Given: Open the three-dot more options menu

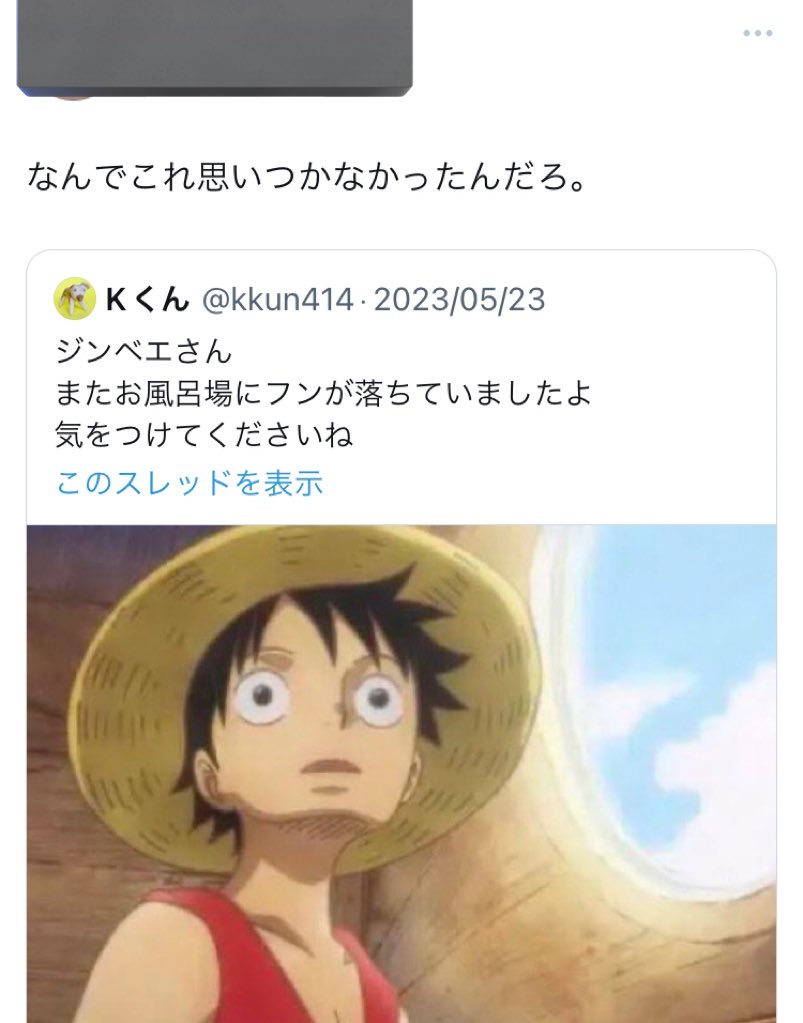Looking at the screenshot, I should point(757,33).
